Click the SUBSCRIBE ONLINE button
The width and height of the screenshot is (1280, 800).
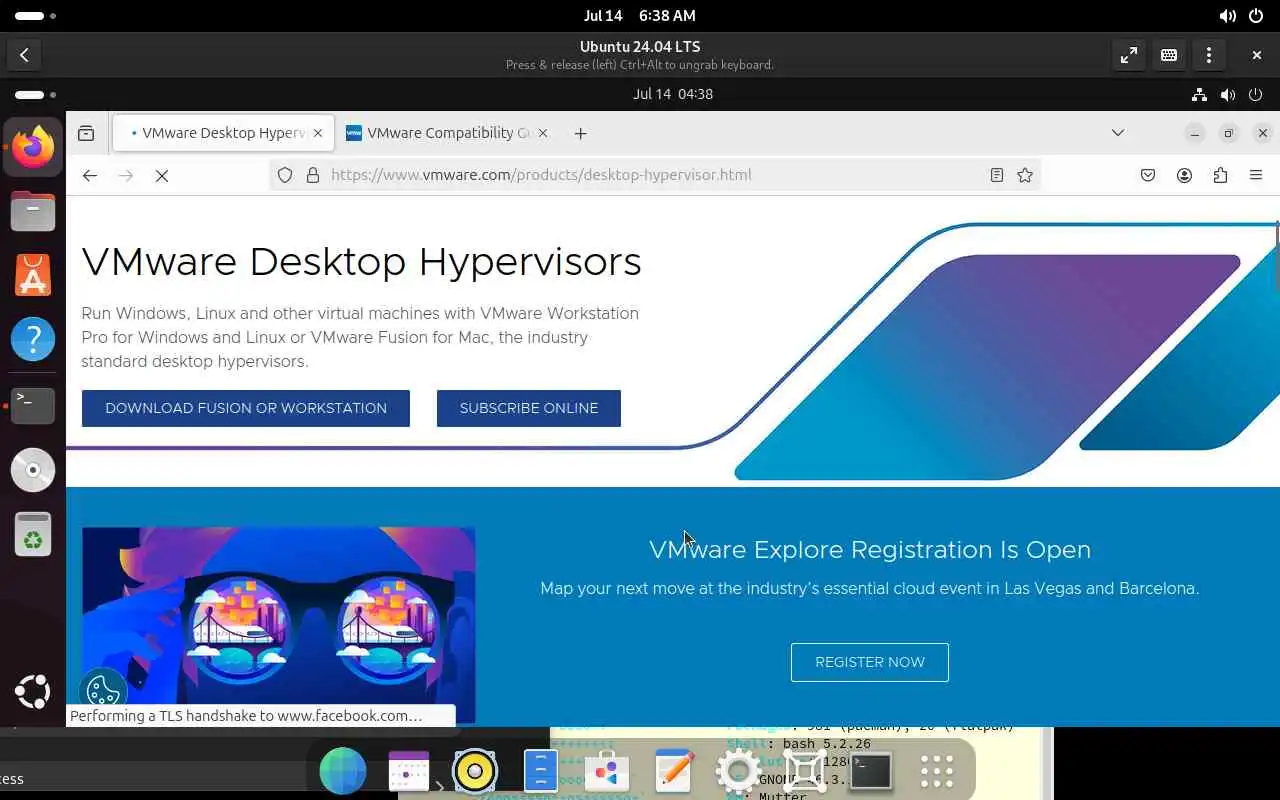coord(529,408)
